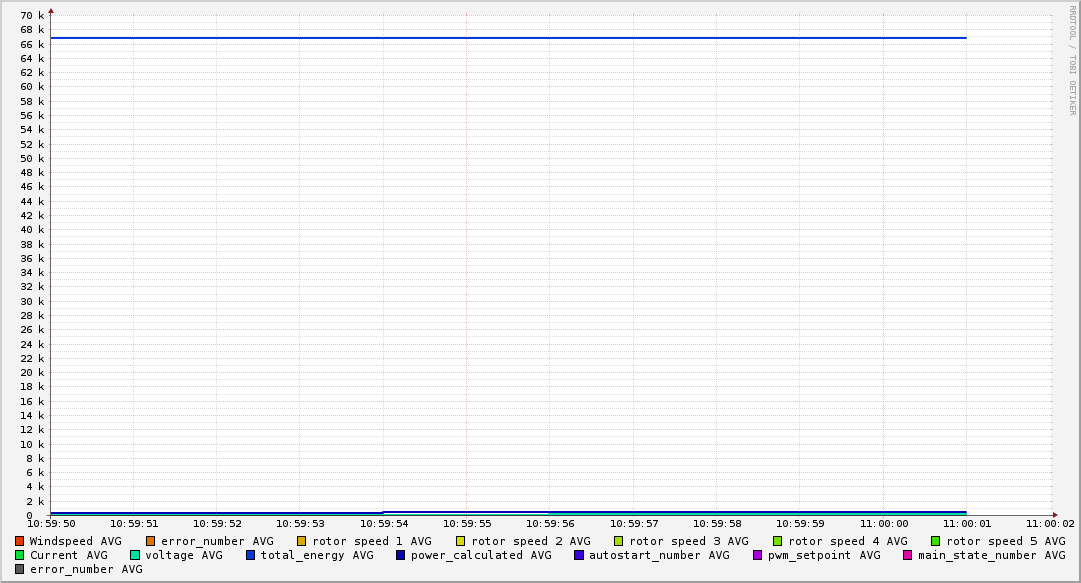Click the 70 k y-axis label
This screenshot has width=1081, height=583.
tap(32, 16)
